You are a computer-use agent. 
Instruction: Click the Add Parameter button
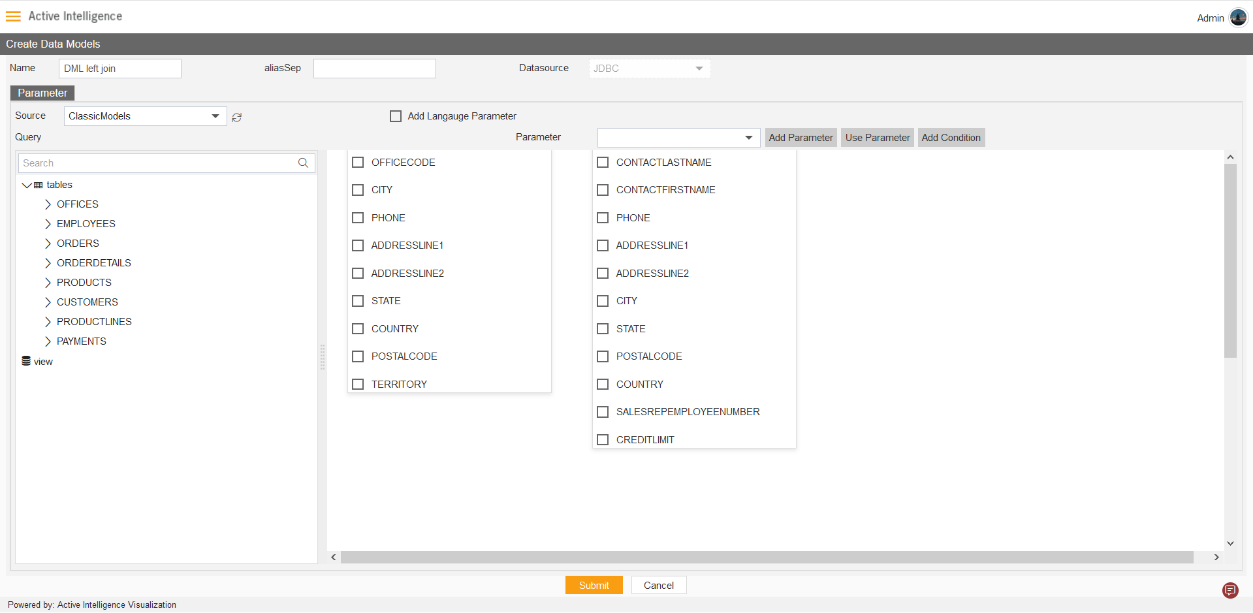(800, 138)
